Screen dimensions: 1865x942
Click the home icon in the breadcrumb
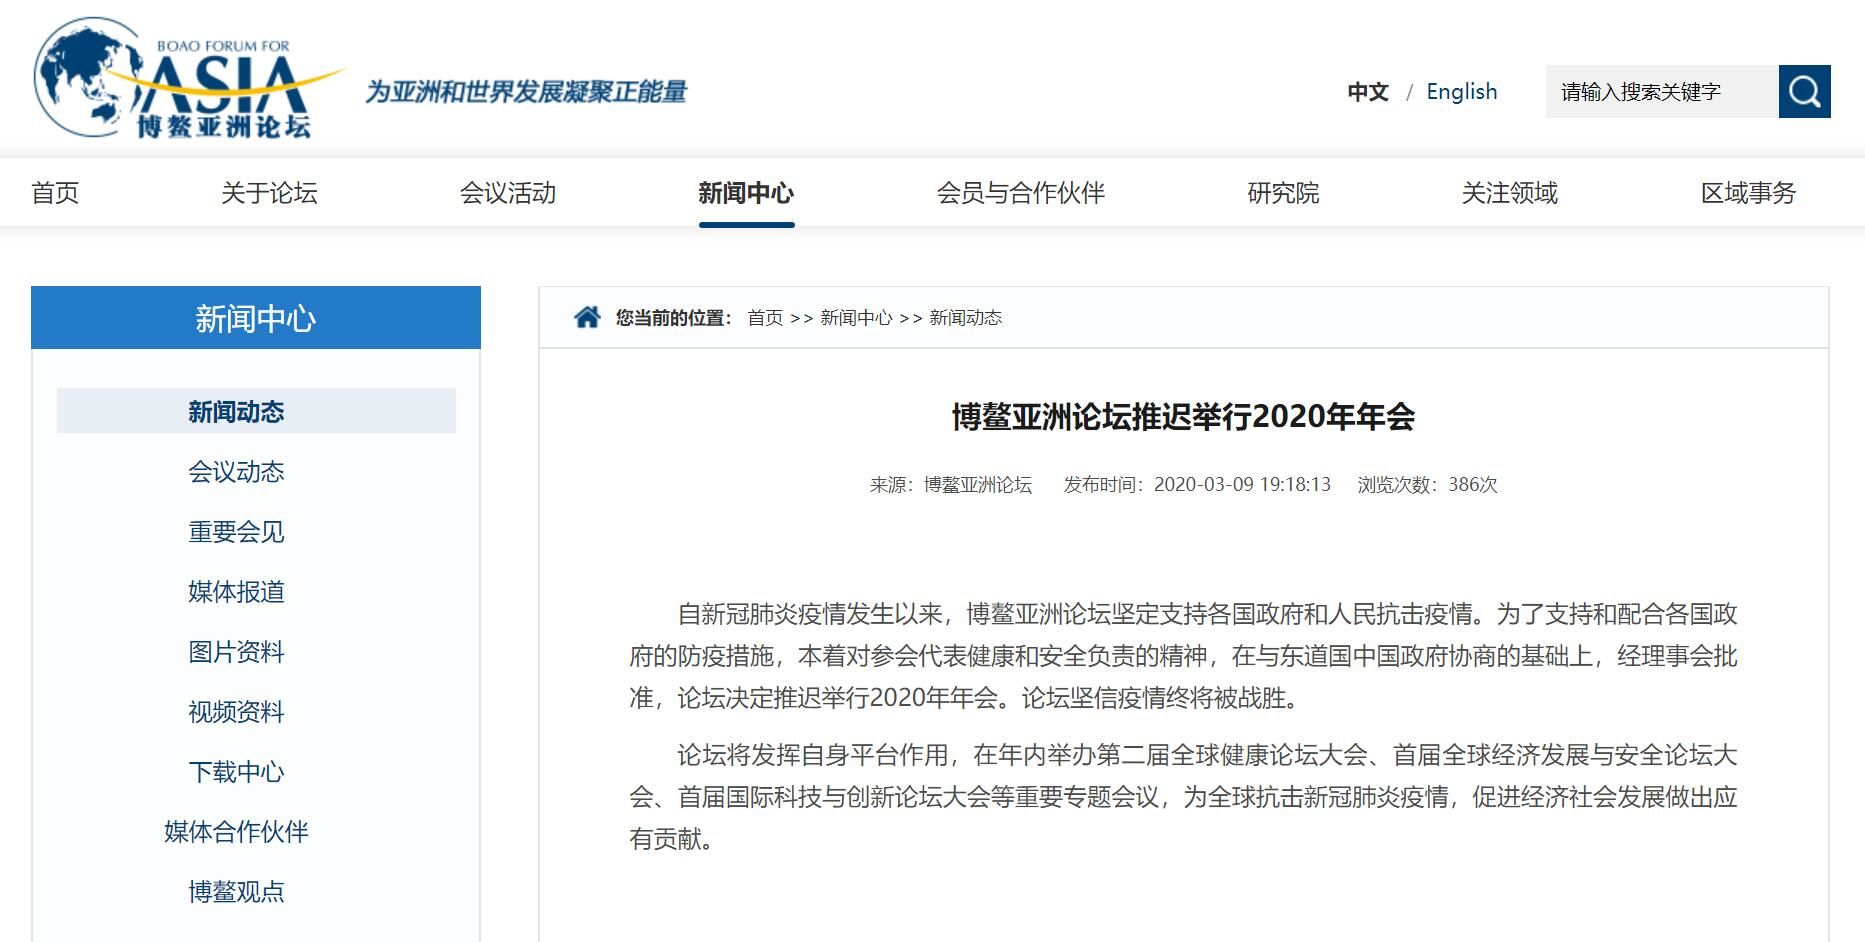587,318
